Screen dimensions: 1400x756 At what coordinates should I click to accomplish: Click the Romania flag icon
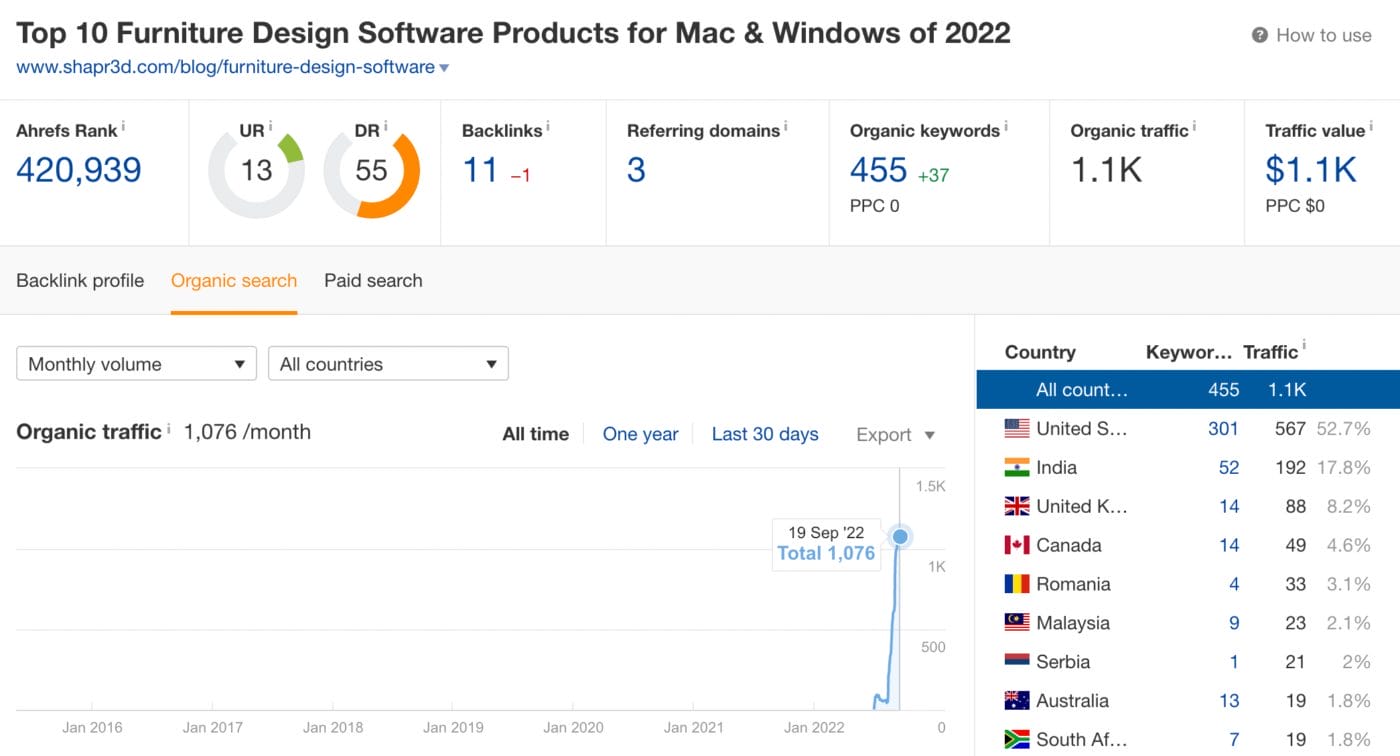(x=1017, y=584)
